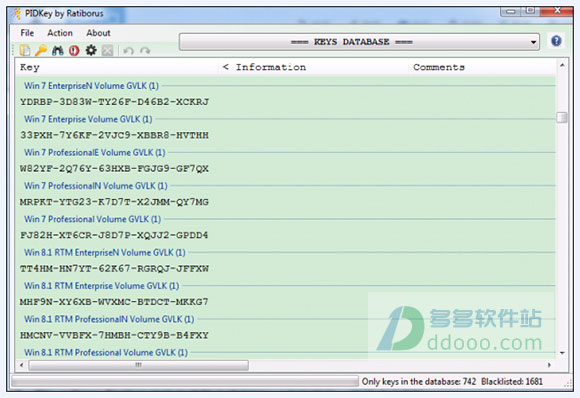Click the keys in database count text
Screen dimensions: 580x398
[x=419, y=381]
